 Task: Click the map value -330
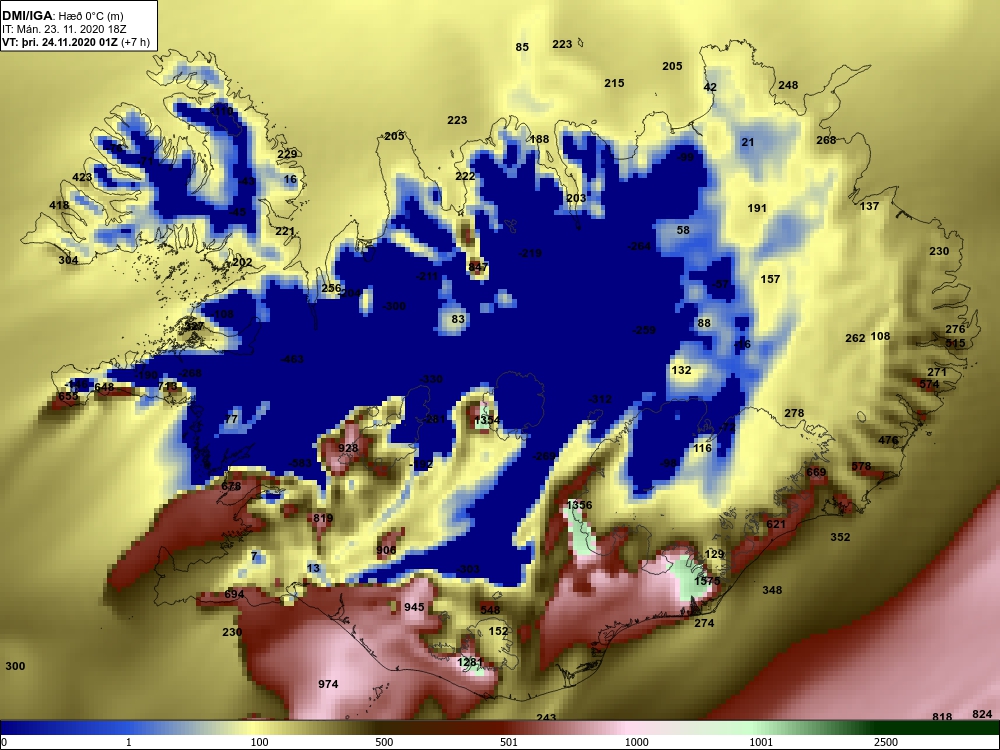pyautogui.click(x=431, y=379)
